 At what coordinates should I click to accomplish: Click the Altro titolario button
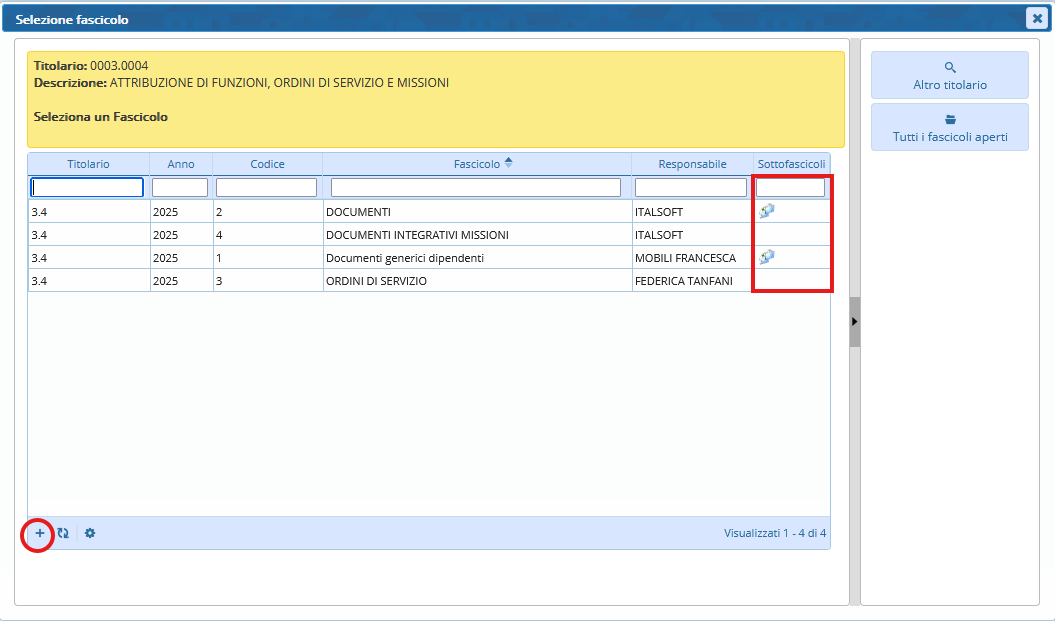coord(949,75)
